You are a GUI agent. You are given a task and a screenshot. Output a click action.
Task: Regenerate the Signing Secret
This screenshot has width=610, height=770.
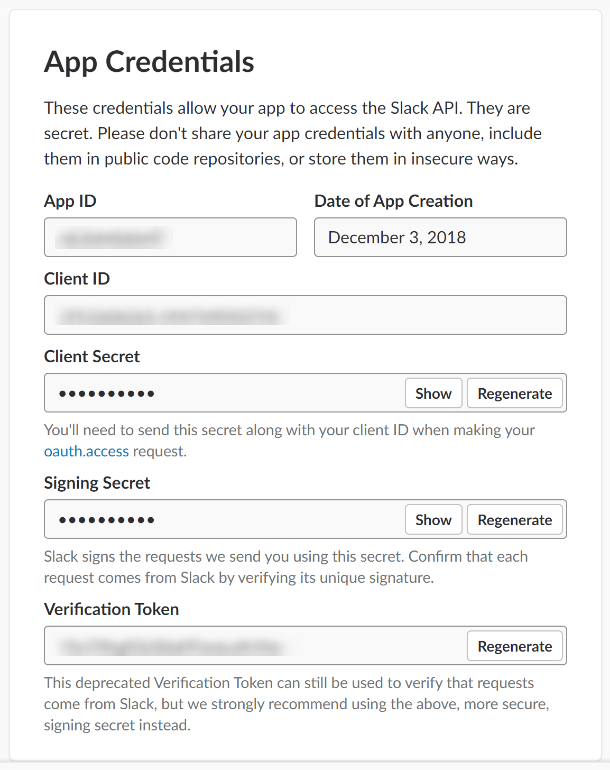click(x=515, y=519)
